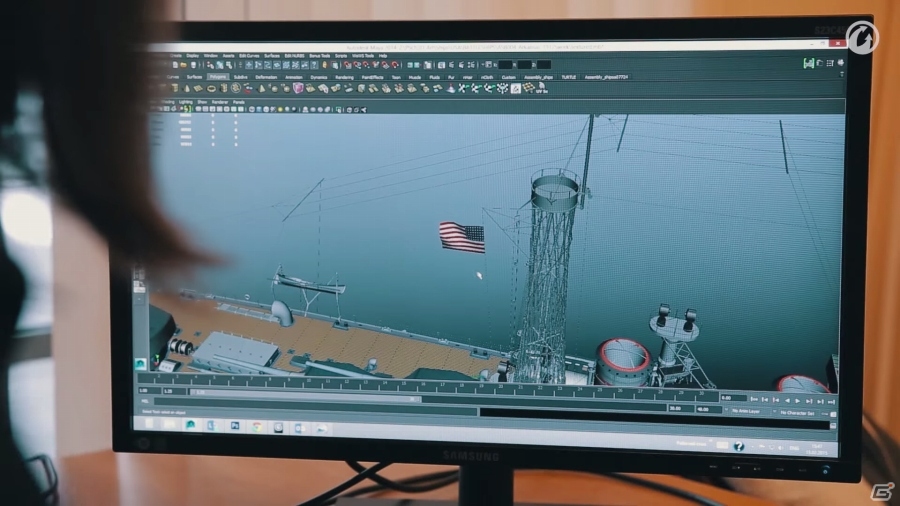Create a new scene from the status line
This screenshot has height=506, width=900.
pyautogui.click(x=175, y=64)
